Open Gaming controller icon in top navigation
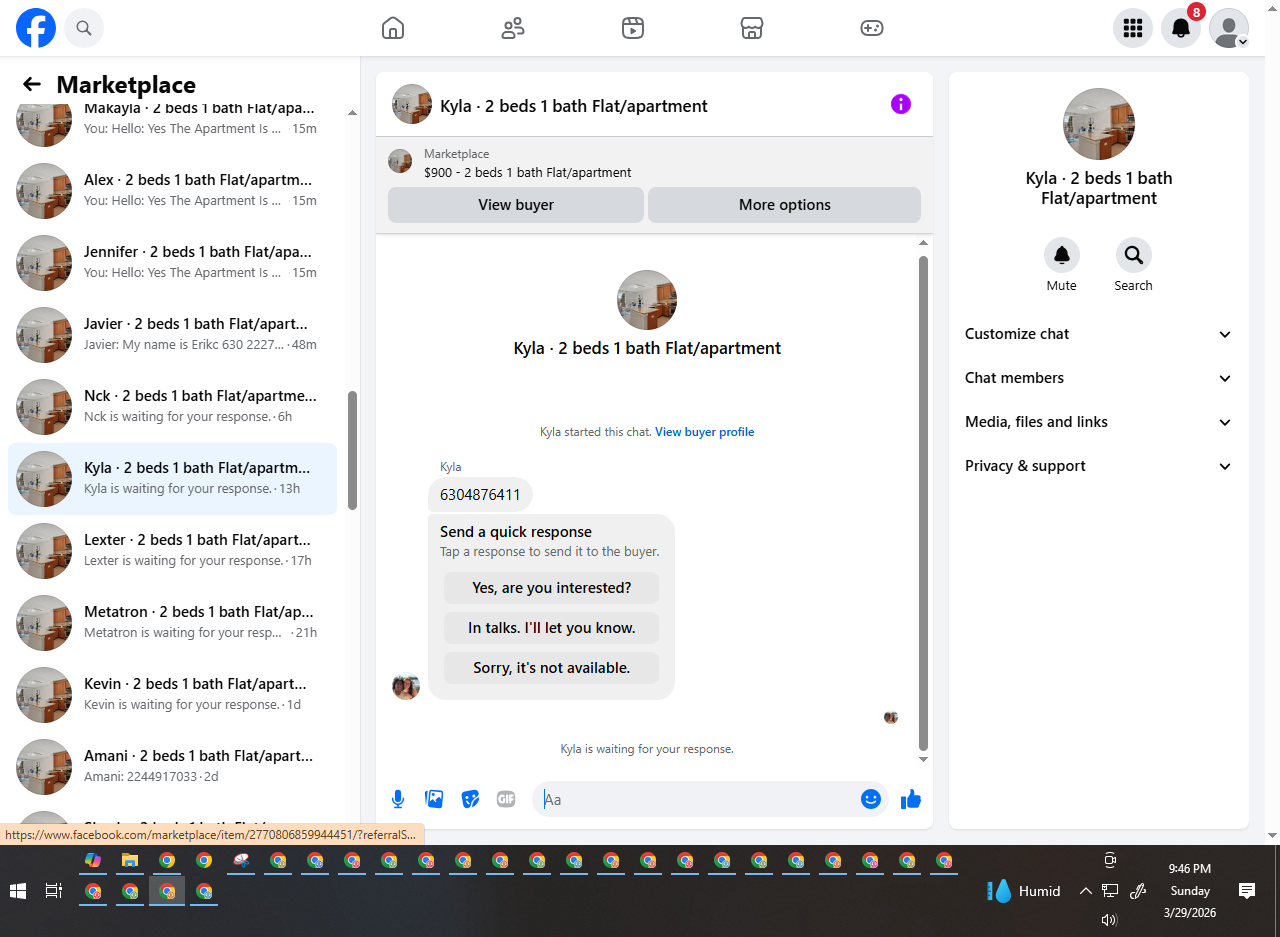The image size is (1280, 937). tap(872, 28)
